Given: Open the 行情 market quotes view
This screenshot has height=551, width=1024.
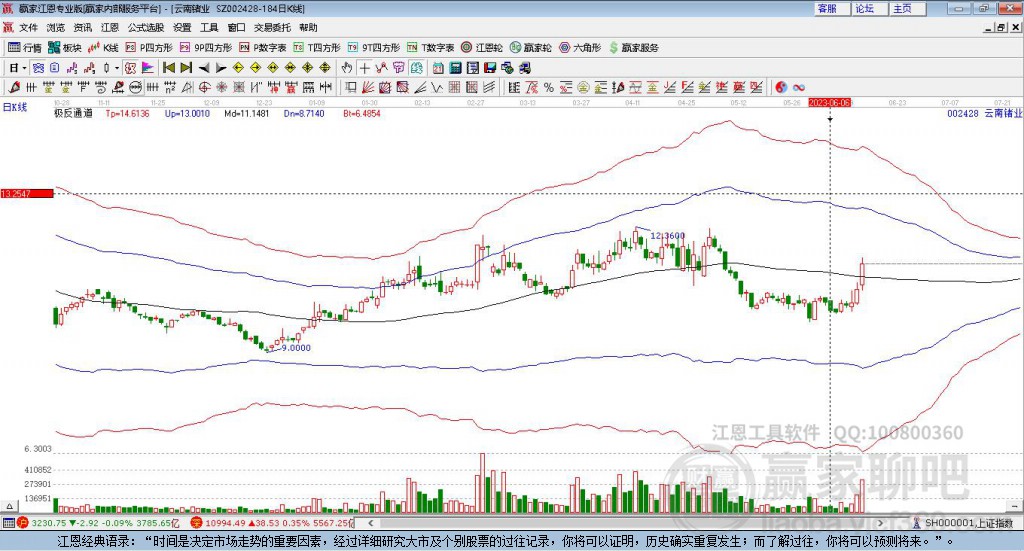Looking at the screenshot, I should 24,48.
